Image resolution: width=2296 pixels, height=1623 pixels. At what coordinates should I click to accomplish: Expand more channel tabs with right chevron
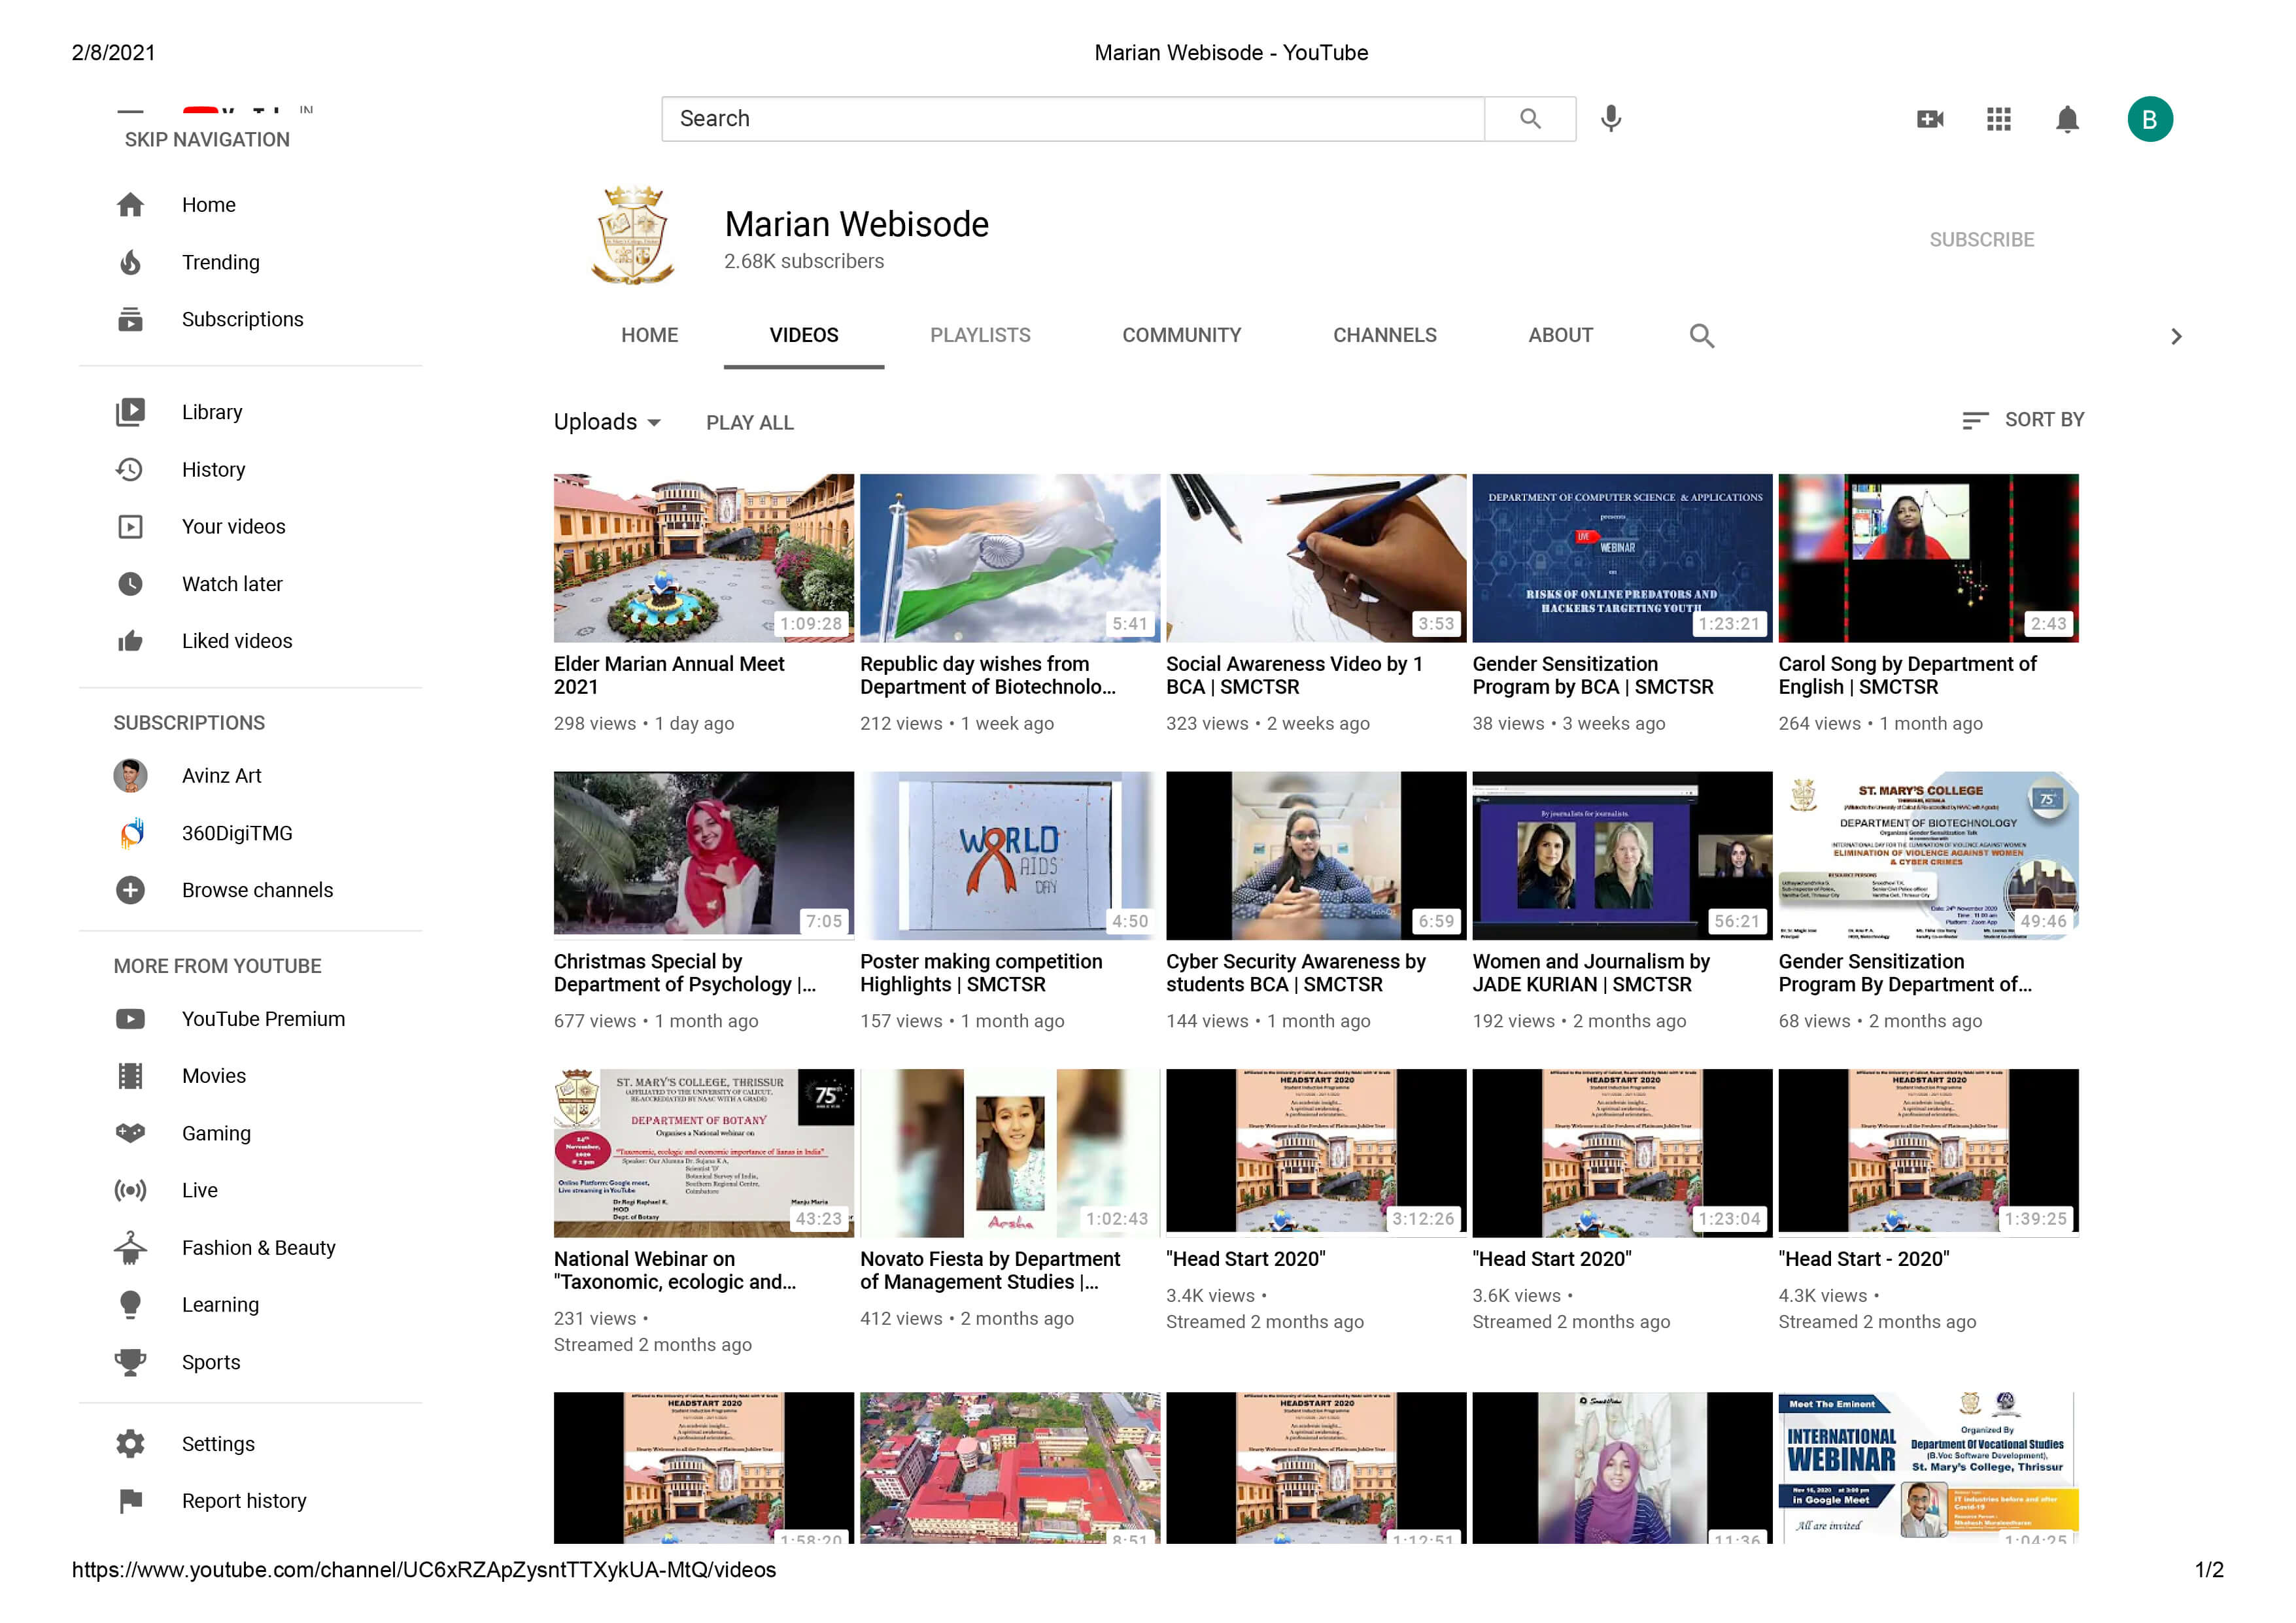[2176, 337]
